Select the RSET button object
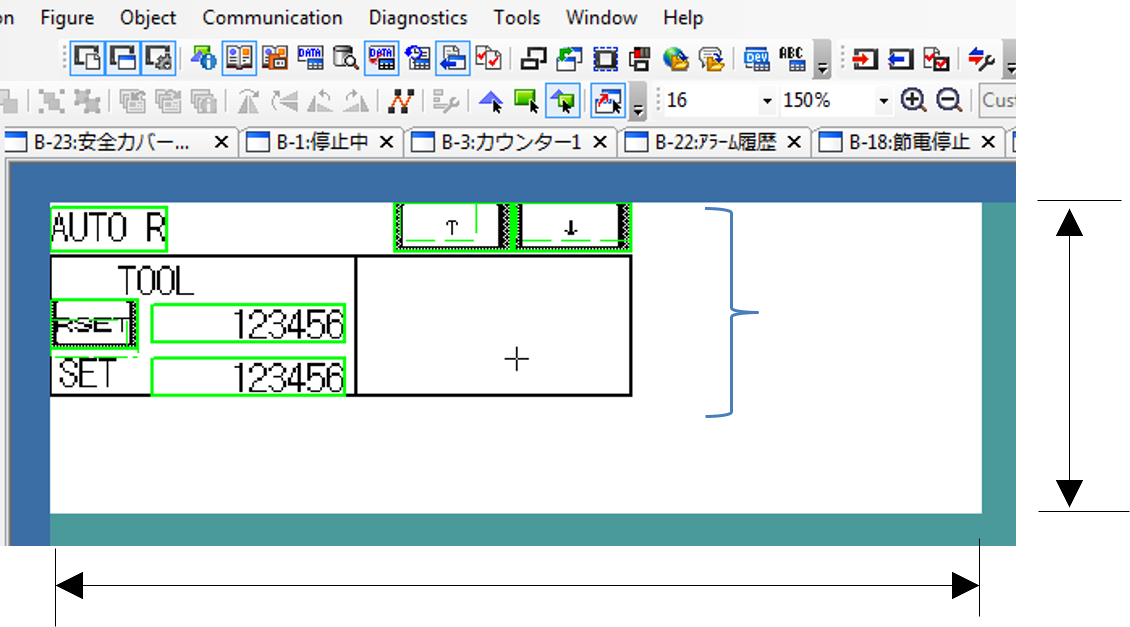 pyautogui.click(x=94, y=324)
